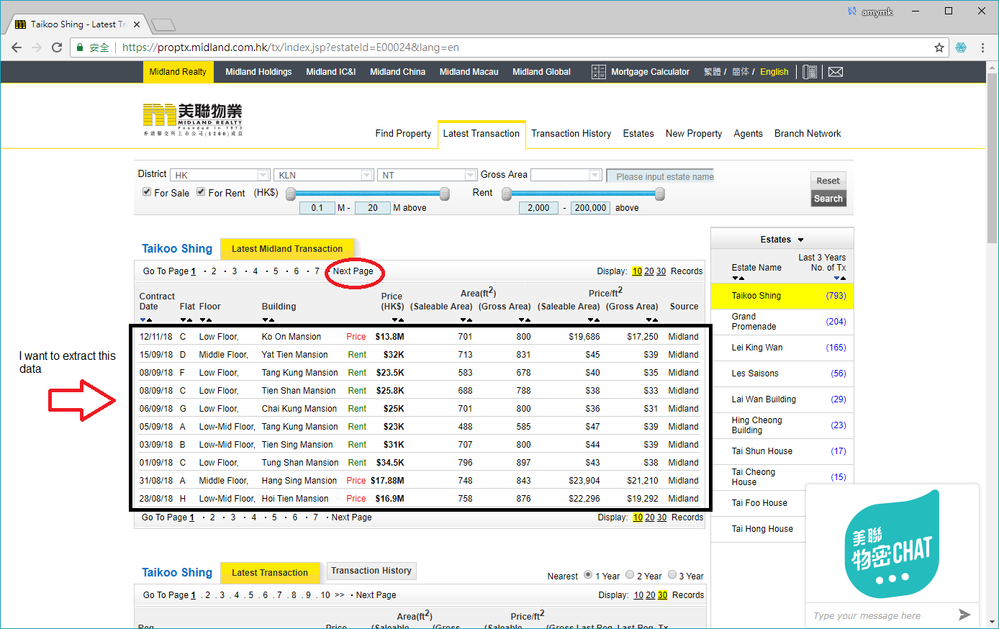Send chat message with the arrow icon

pyautogui.click(x=964, y=614)
